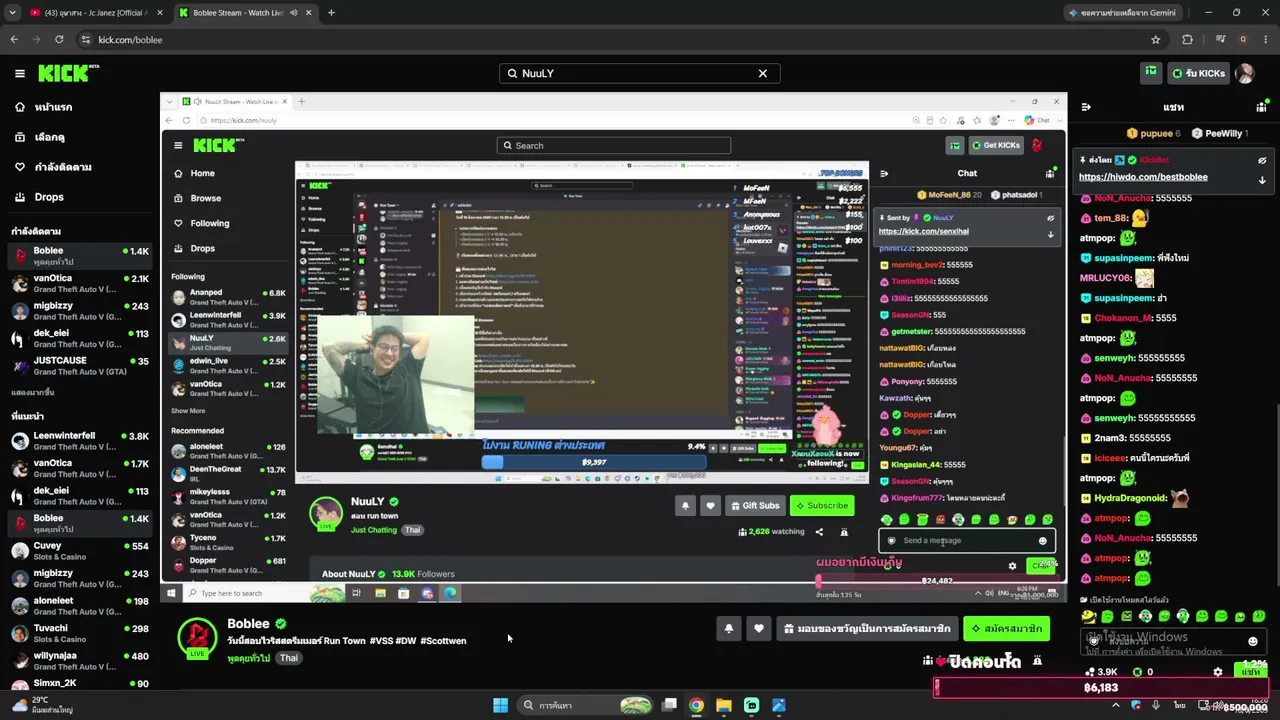Click the MRLUCYO6 chat username
The height and width of the screenshot is (720, 1280).
(x=1106, y=278)
